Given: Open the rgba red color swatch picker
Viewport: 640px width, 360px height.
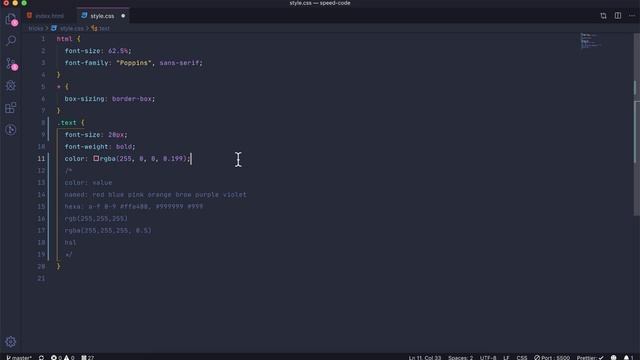Looking at the screenshot, I should pos(96,158).
